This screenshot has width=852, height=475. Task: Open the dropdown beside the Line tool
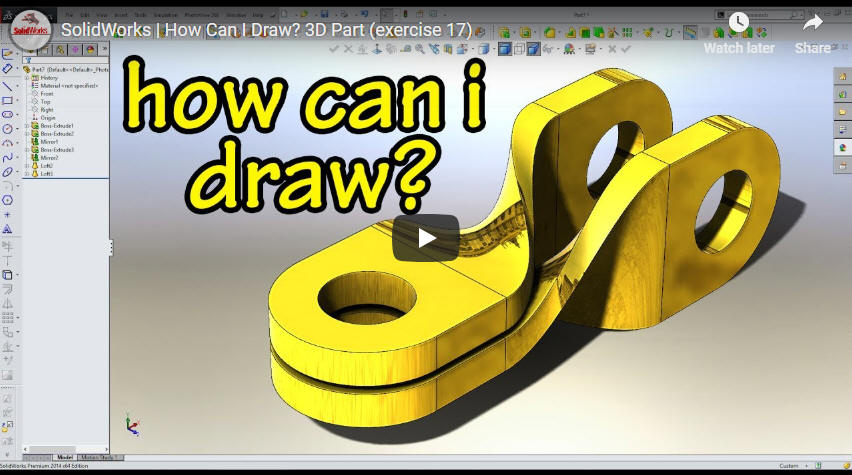click(17, 87)
